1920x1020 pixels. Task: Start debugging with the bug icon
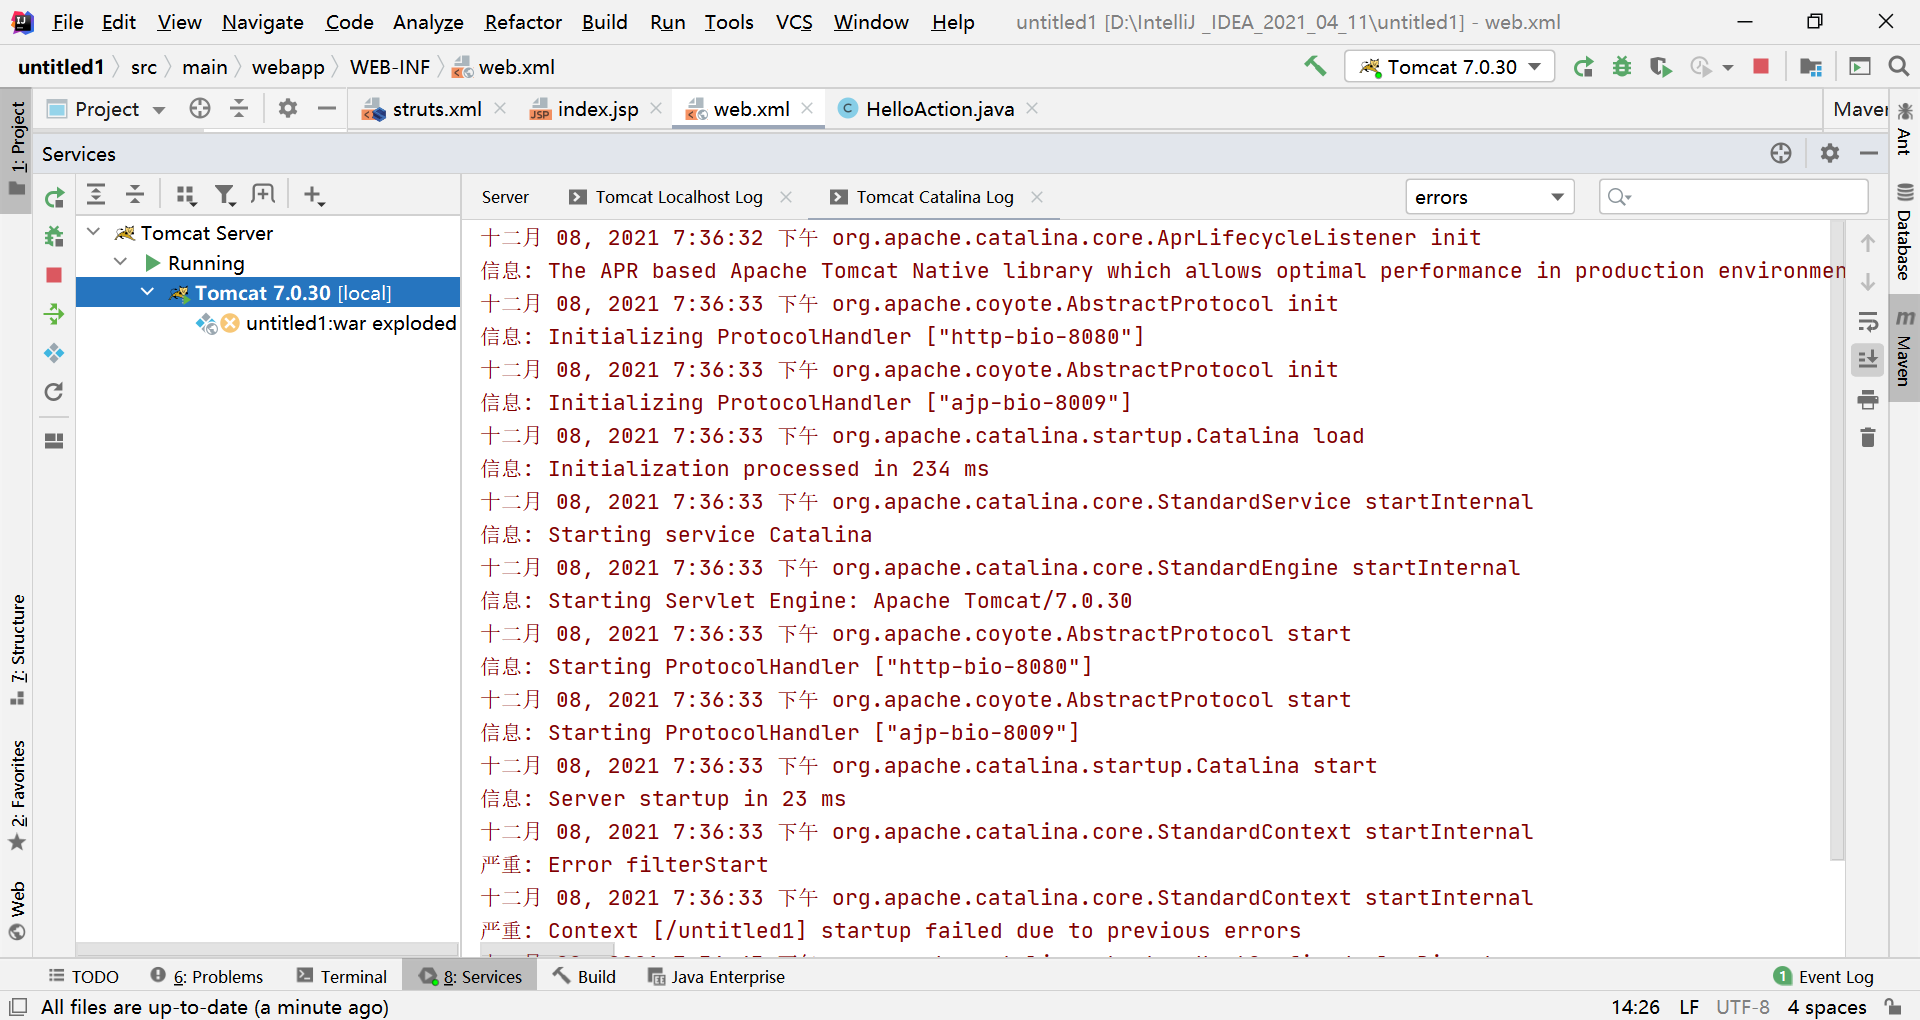1622,67
